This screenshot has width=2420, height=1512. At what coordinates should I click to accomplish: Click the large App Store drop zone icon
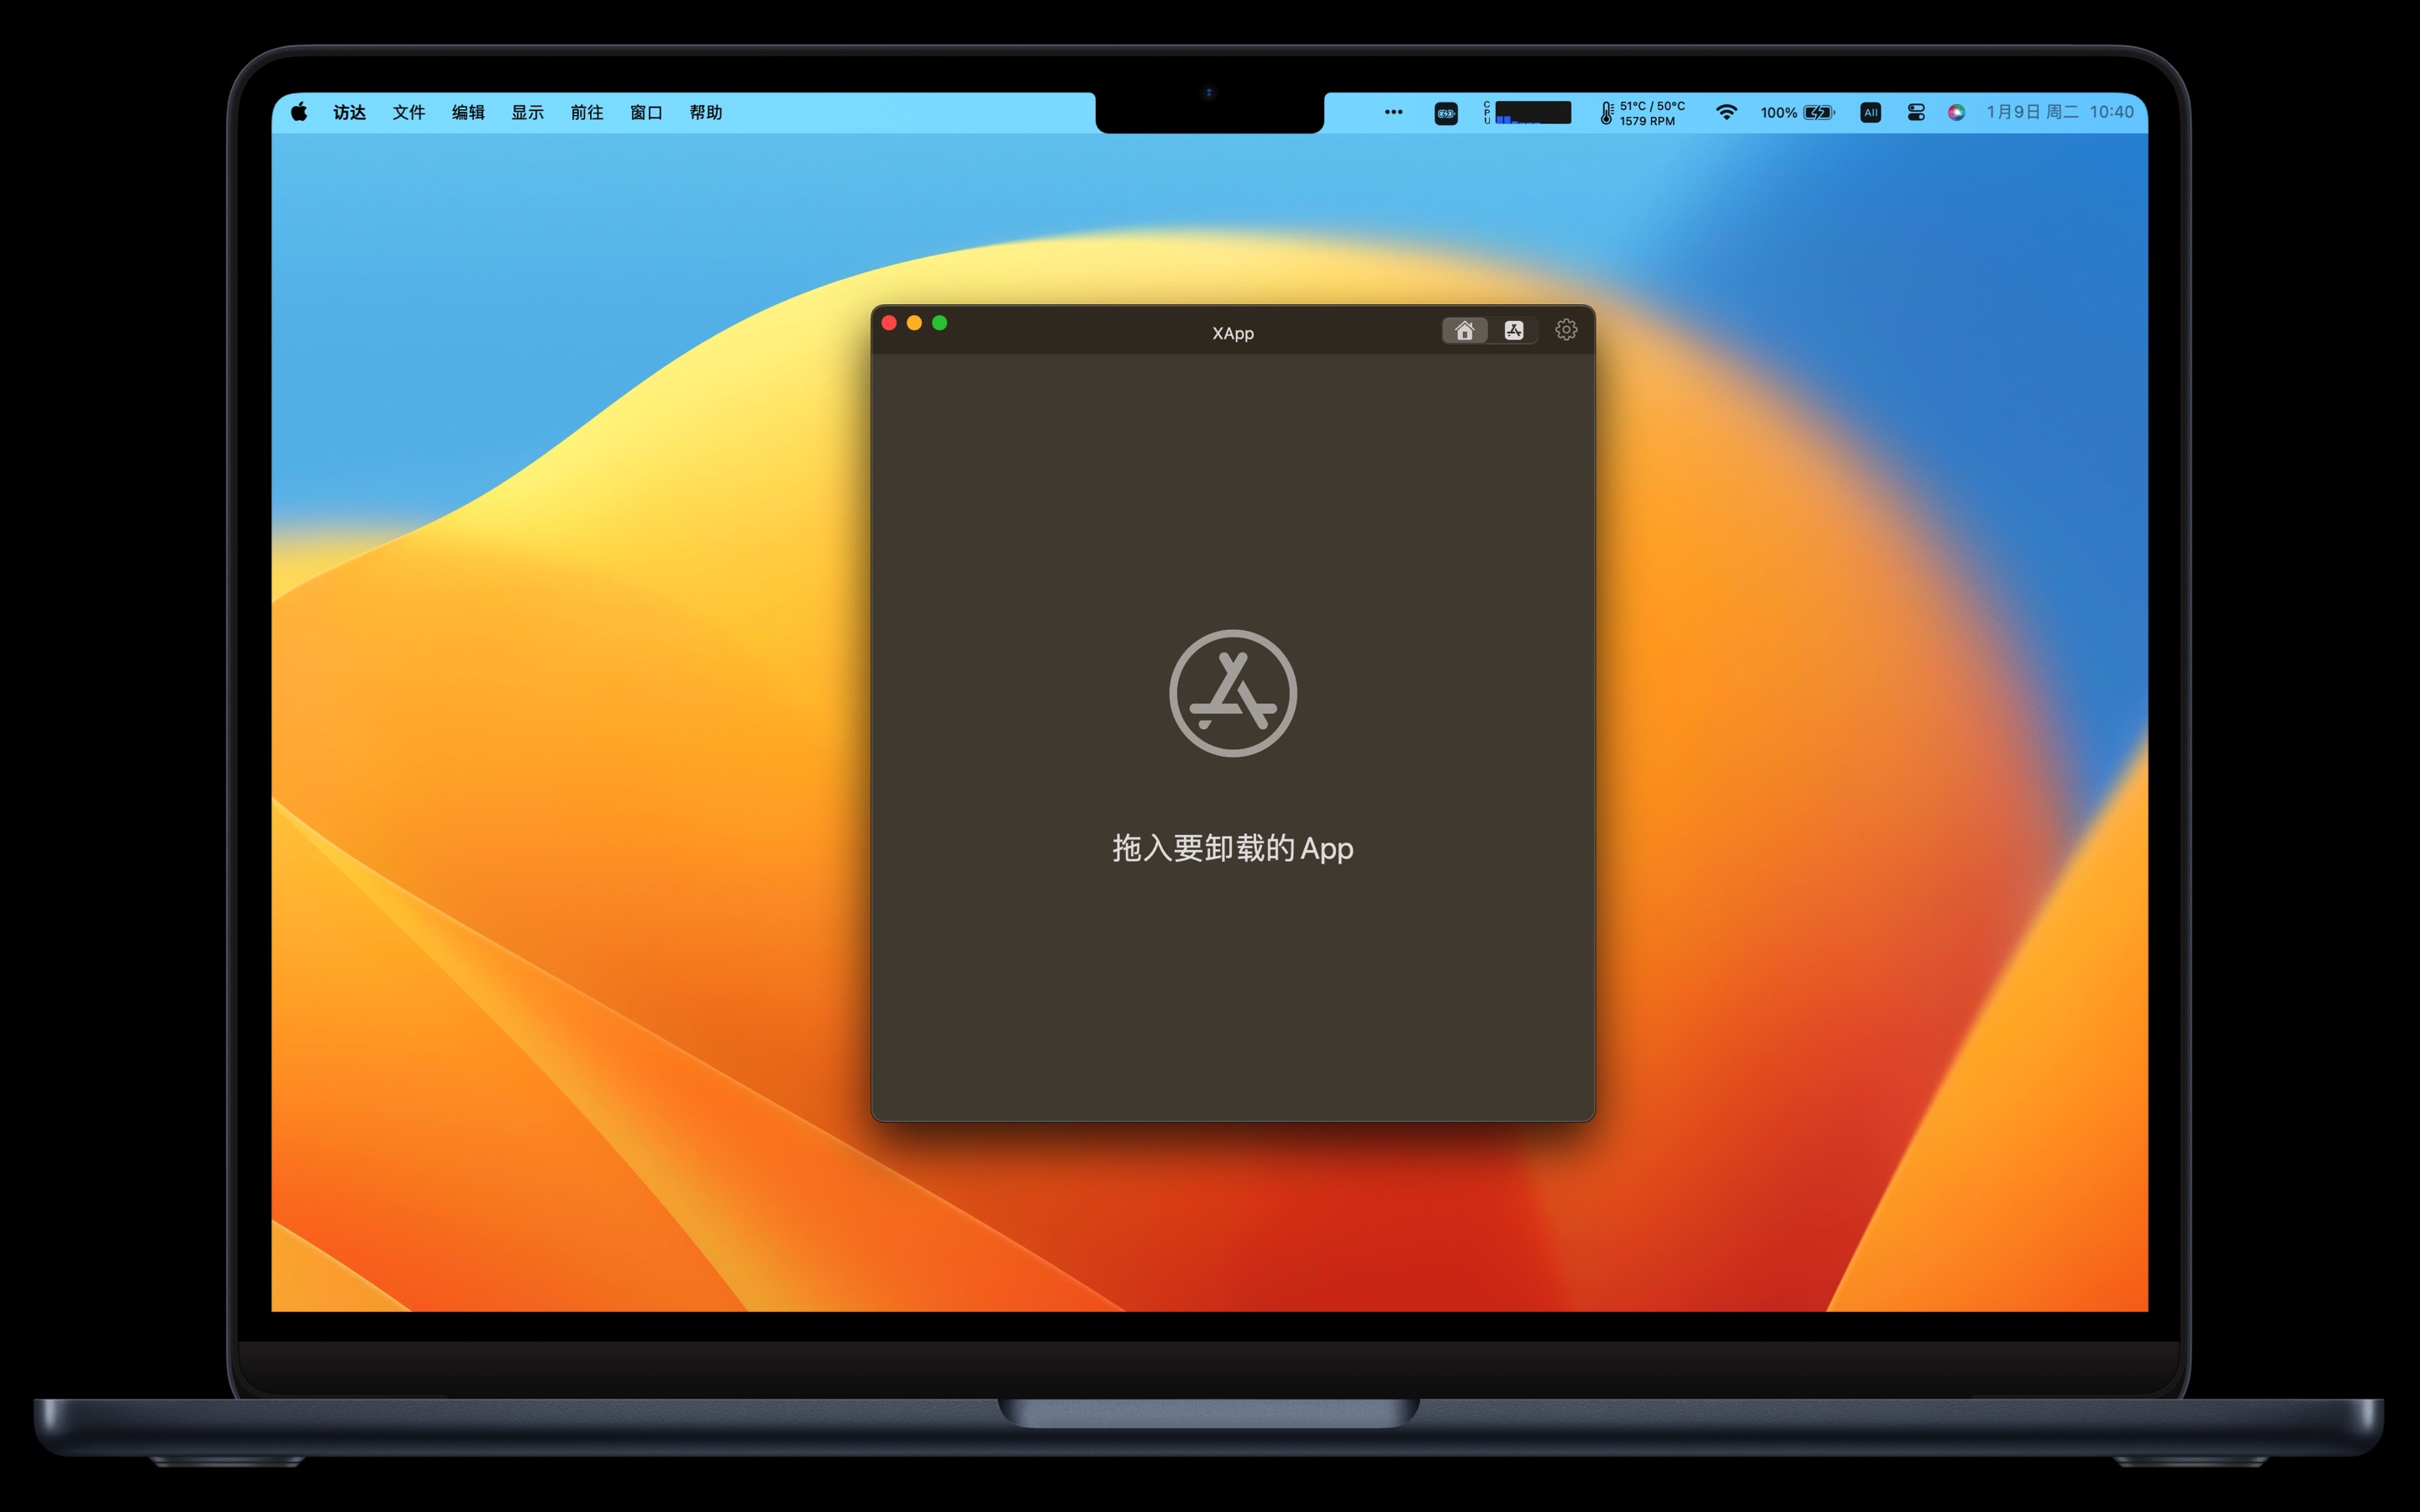pos(1232,693)
